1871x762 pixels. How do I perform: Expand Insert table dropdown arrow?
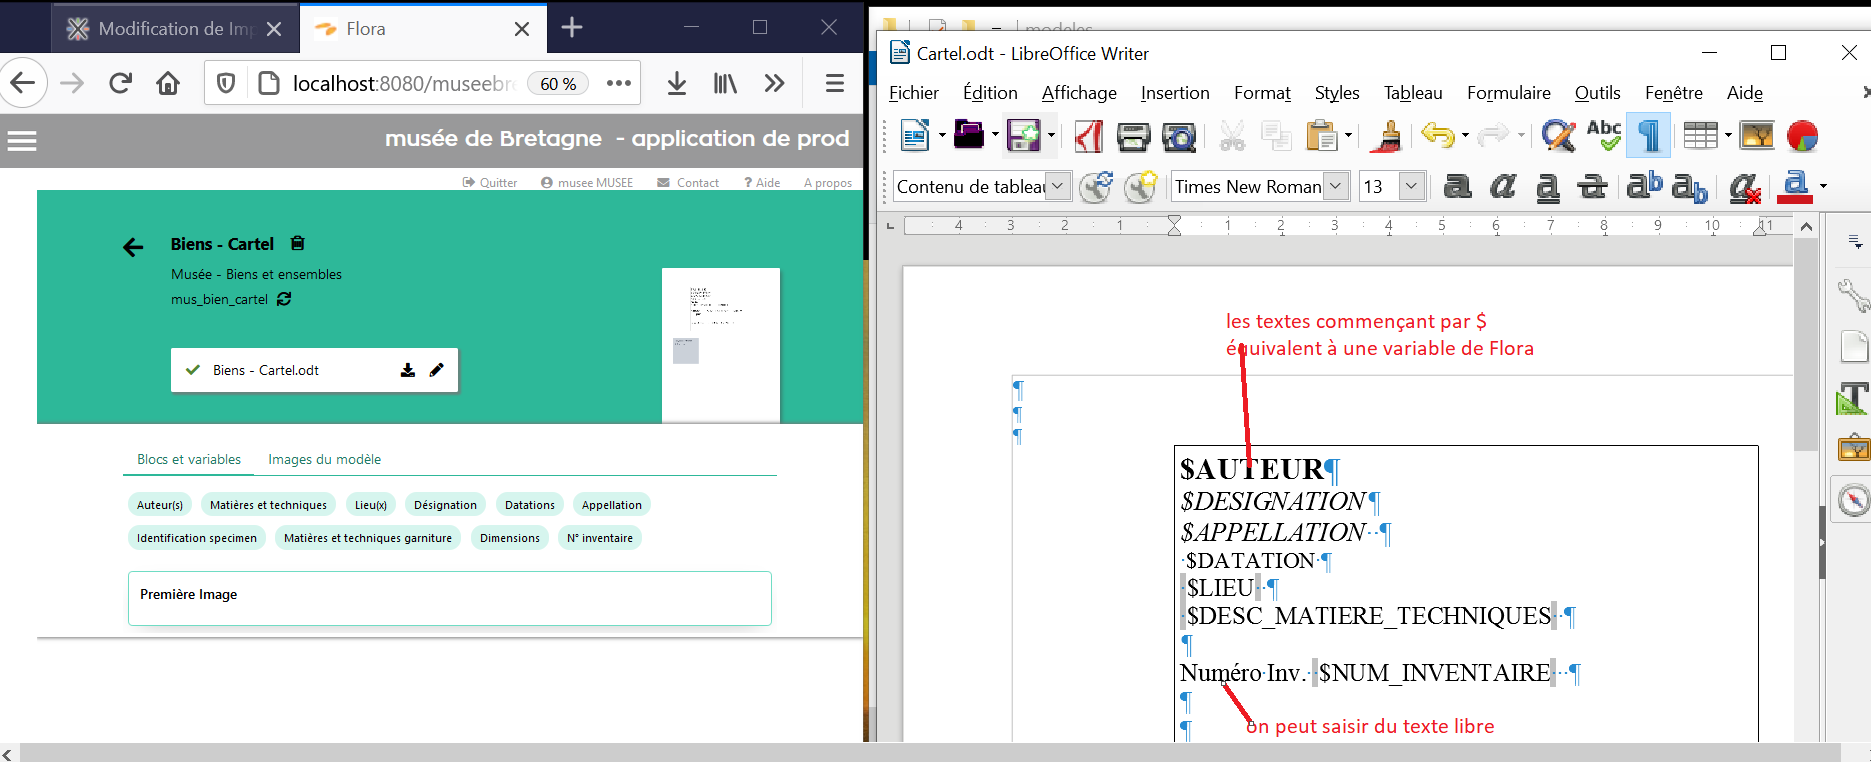(x=1728, y=135)
